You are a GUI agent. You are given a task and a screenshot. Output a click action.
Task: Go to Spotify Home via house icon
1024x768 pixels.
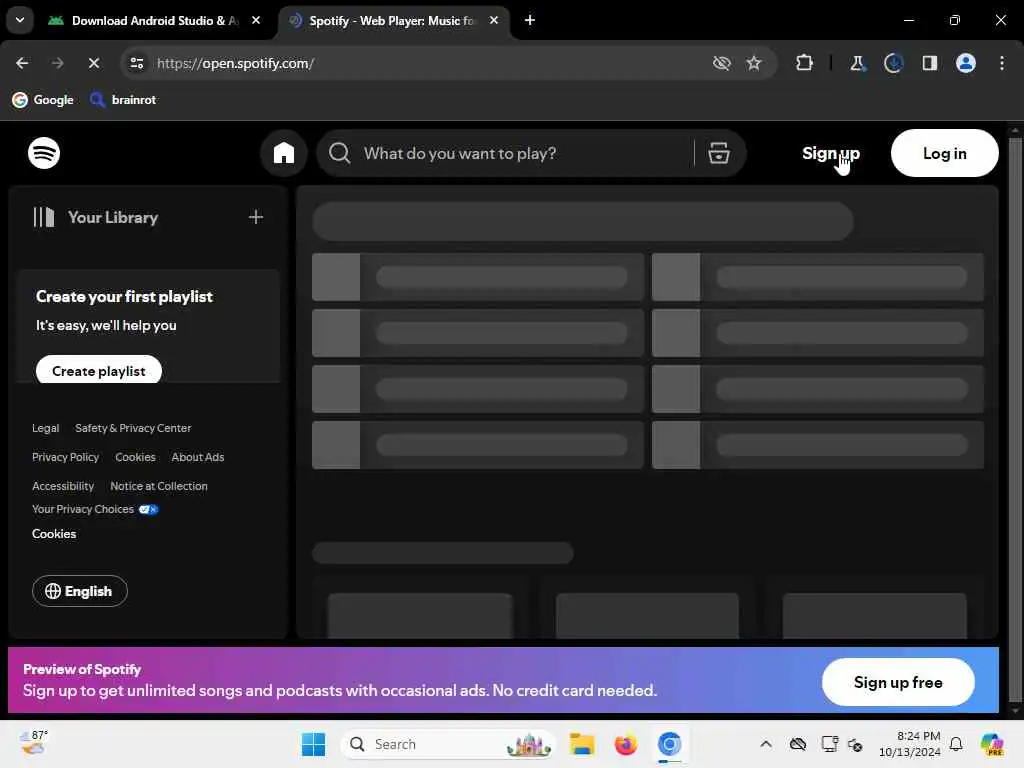tap(283, 153)
